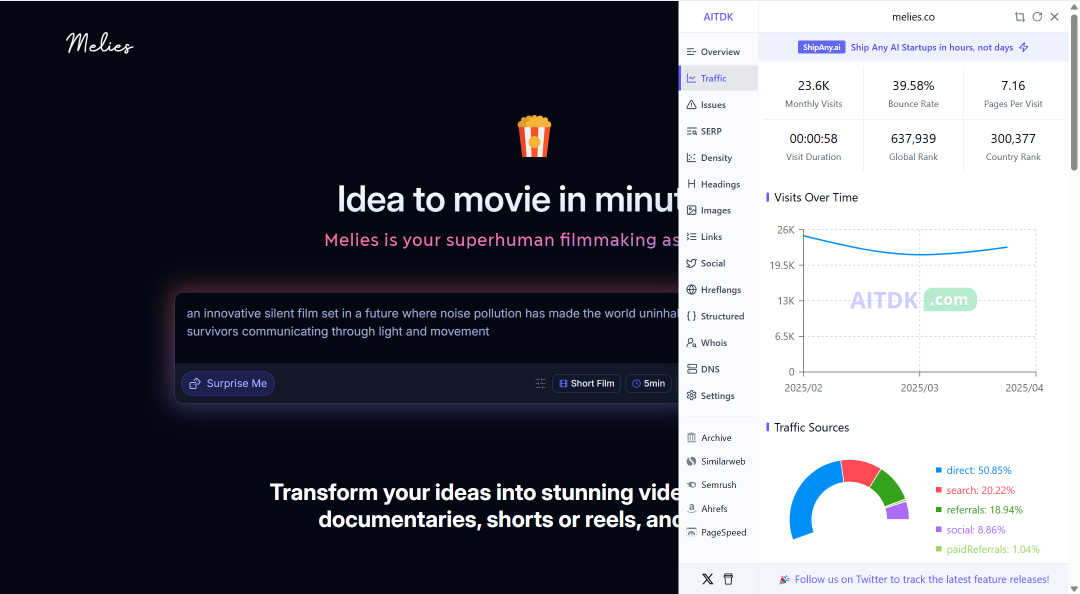The image size is (1080, 594).
Task: Click the Social bird icon
Action: (x=692, y=263)
